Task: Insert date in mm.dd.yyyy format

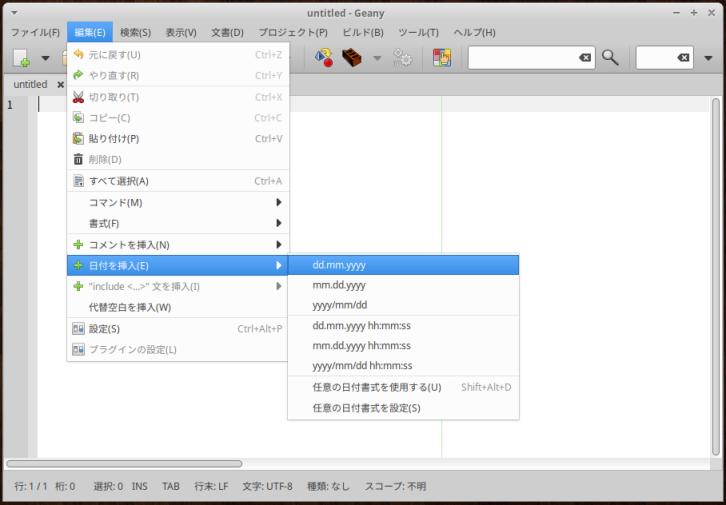Action: point(403,285)
